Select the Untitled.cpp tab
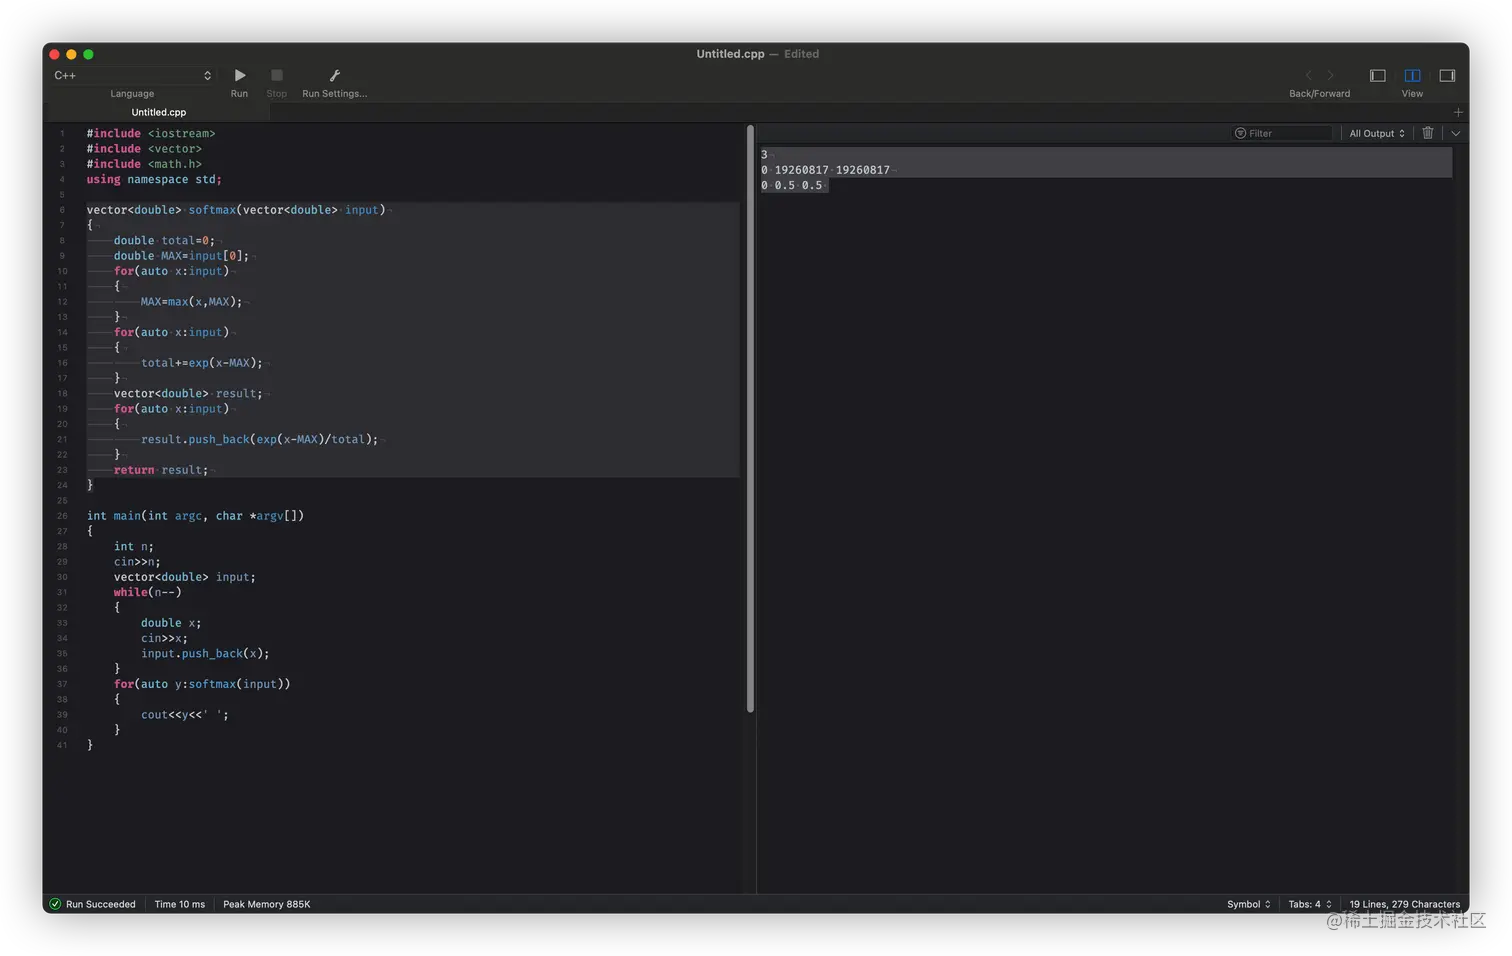The image size is (1512, 956). (x=158, y=112)
